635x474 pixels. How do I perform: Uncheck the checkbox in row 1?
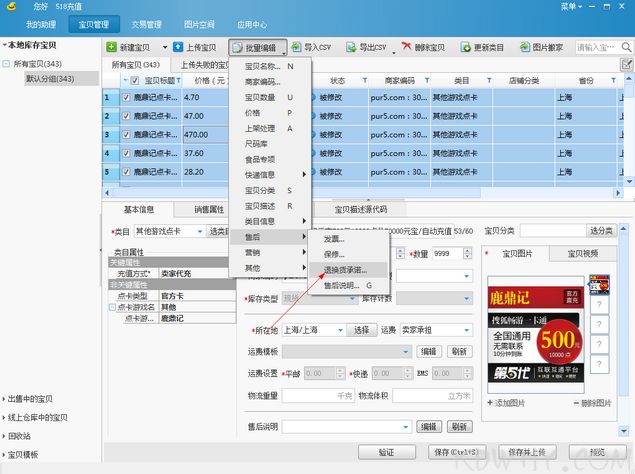pyautogui.click(x=126, y=98)
